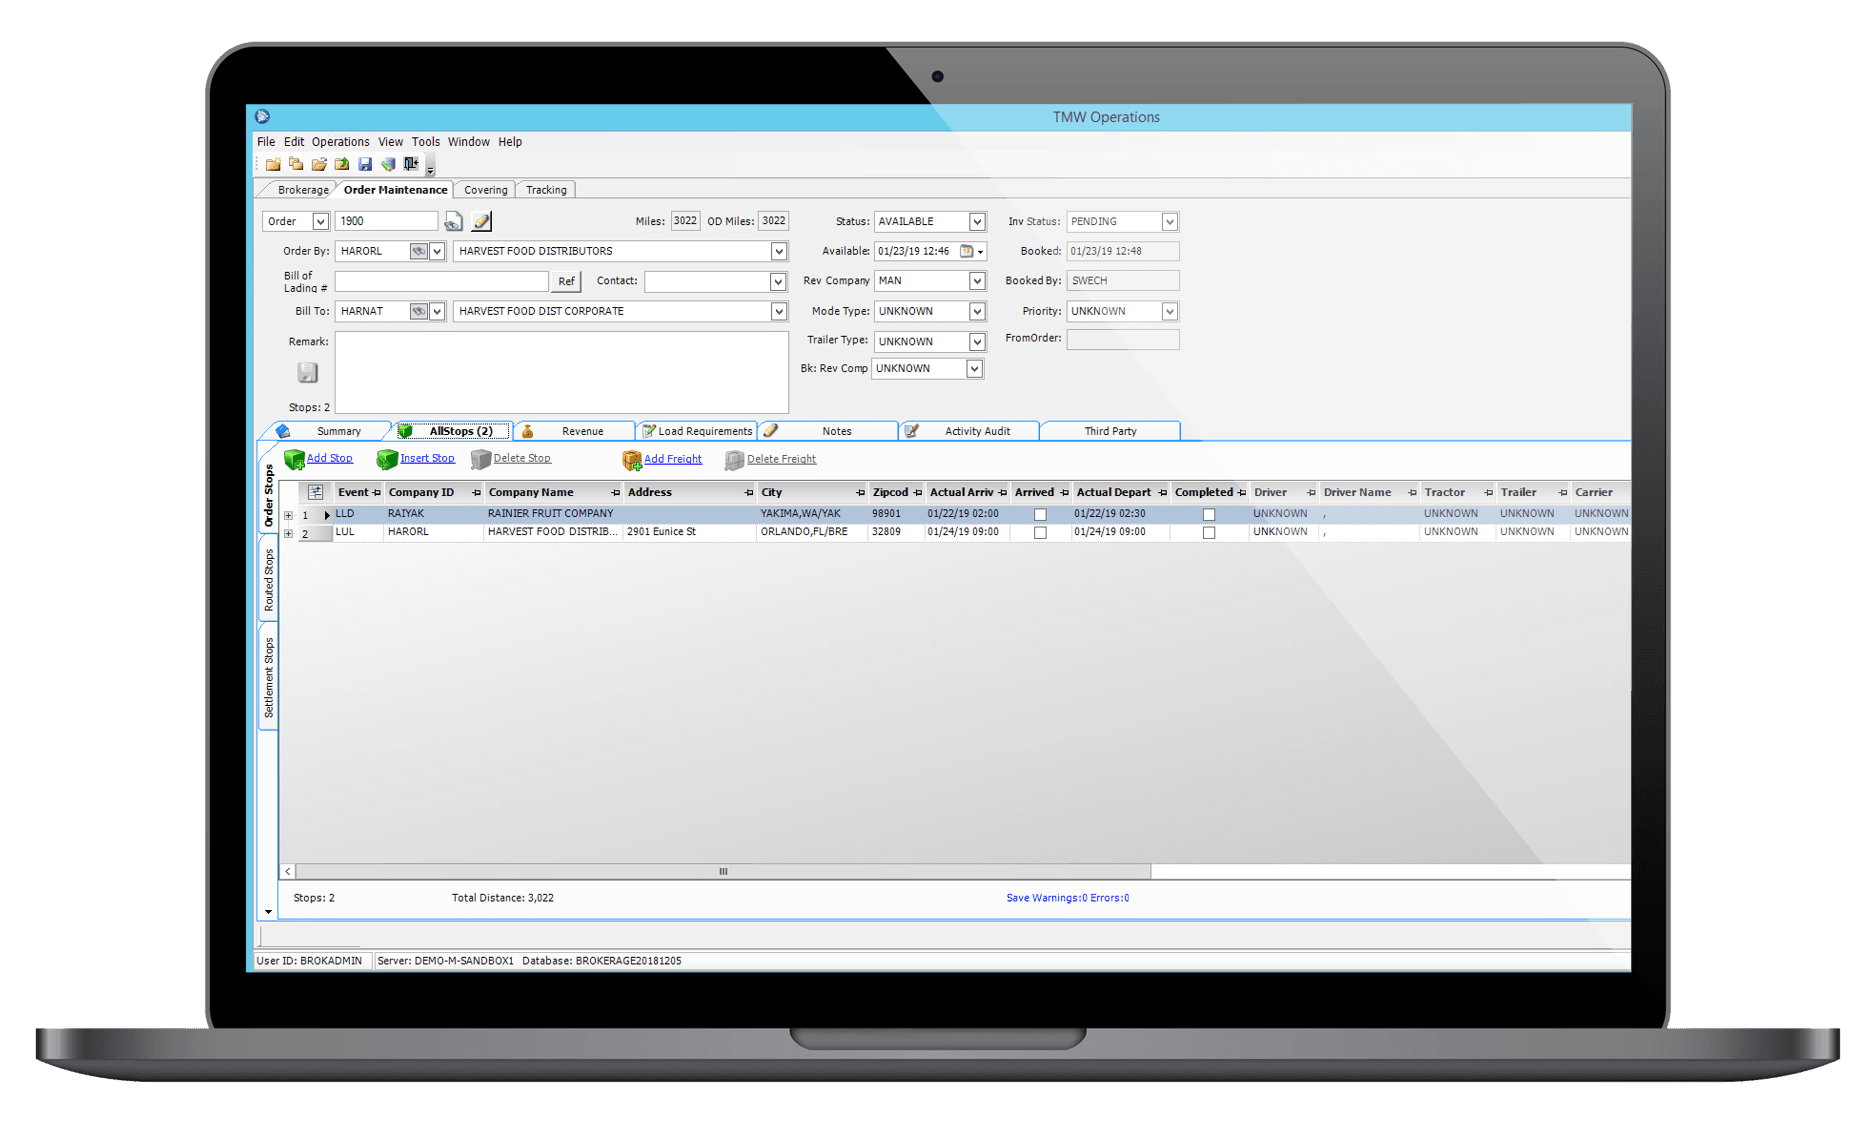Click the new order folder icon on the toolbar
Screen dimensions: 1875x1125
(273, 164)
